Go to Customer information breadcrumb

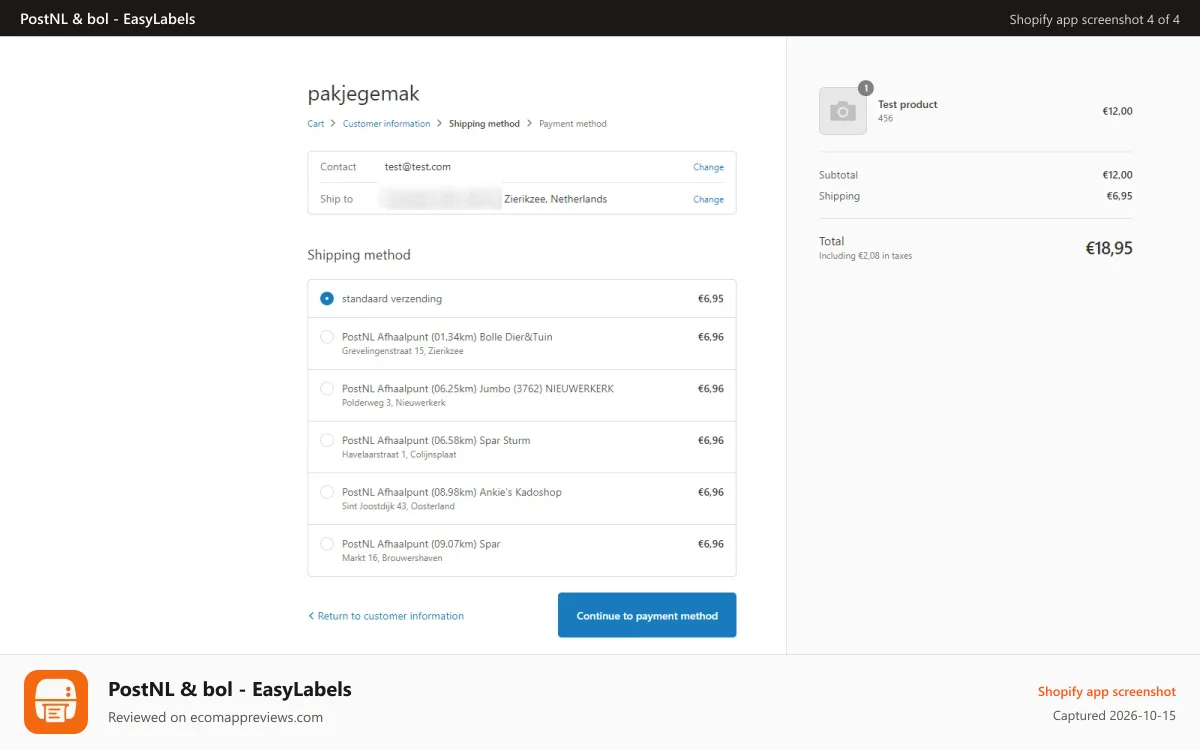pos(386,124)
